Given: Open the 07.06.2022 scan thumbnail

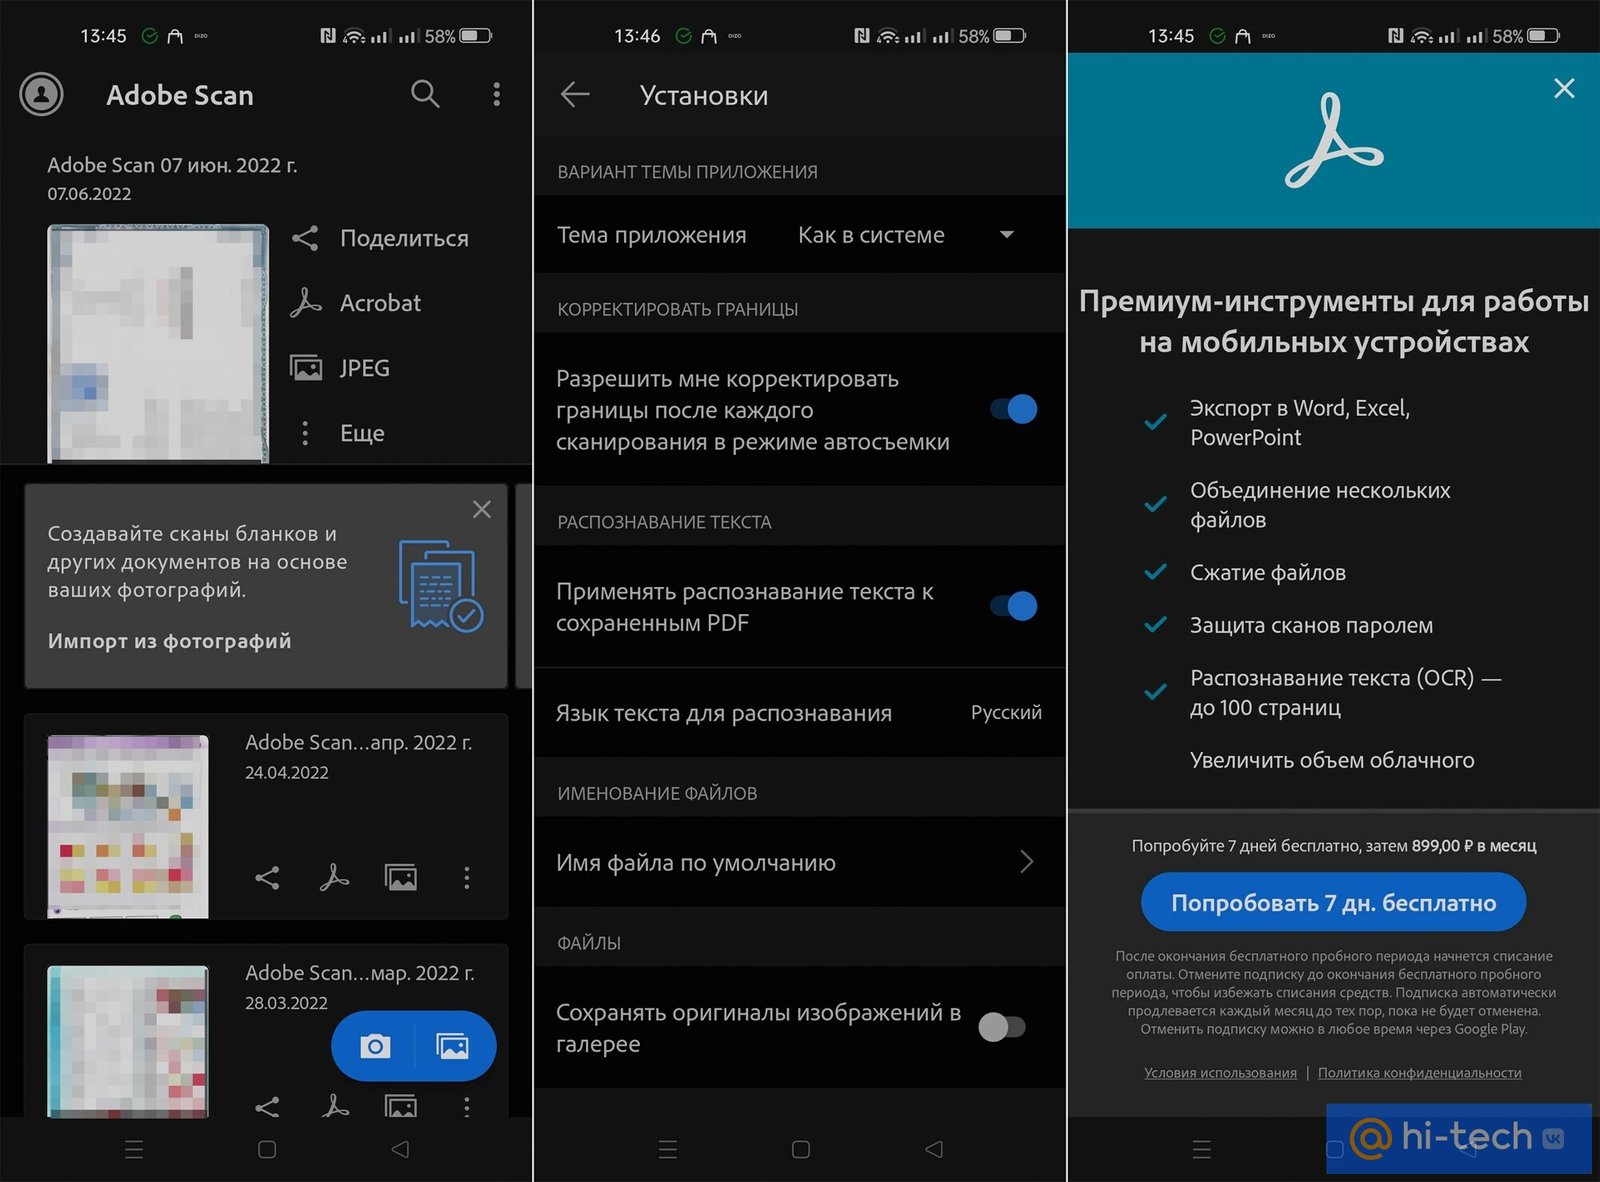Looking at the screenshot, I should pos(158,343).
